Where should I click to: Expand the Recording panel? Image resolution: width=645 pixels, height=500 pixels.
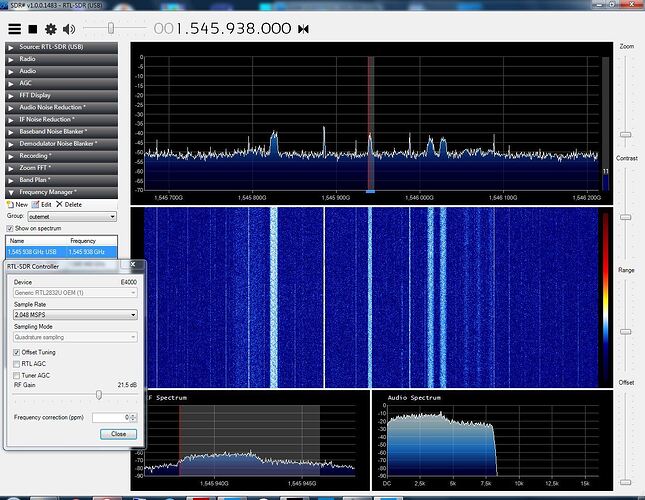pyautogui.click(x=61, y=156)
